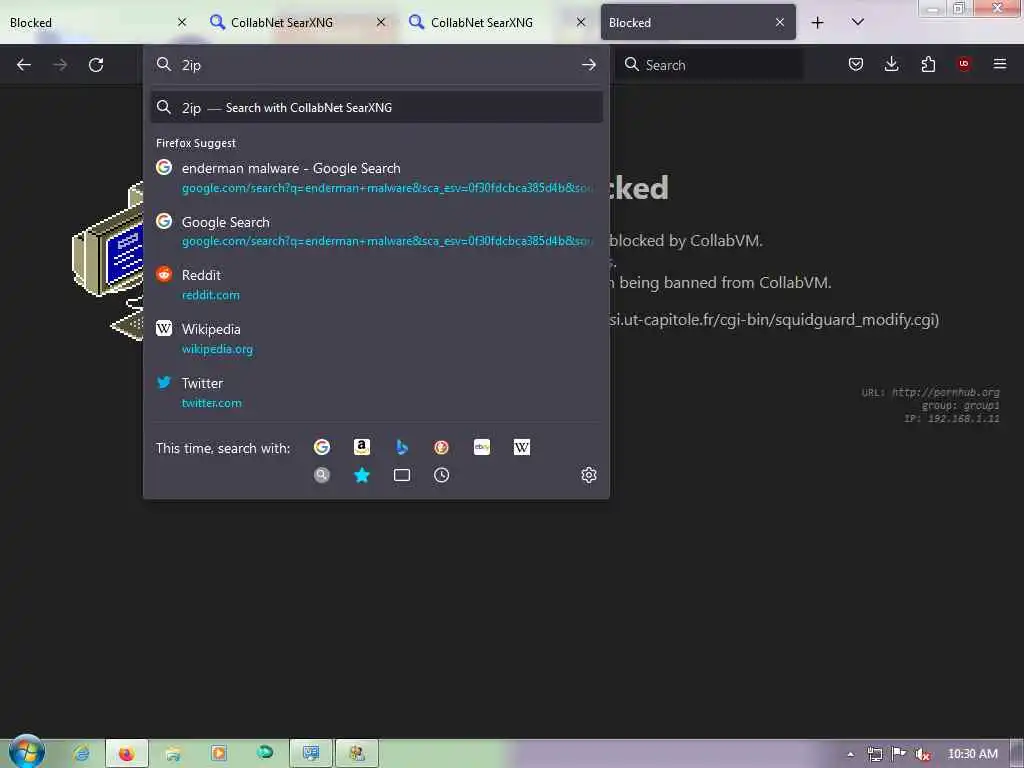
Task: Open the Firefox hamburger menu
Action: 999,64
